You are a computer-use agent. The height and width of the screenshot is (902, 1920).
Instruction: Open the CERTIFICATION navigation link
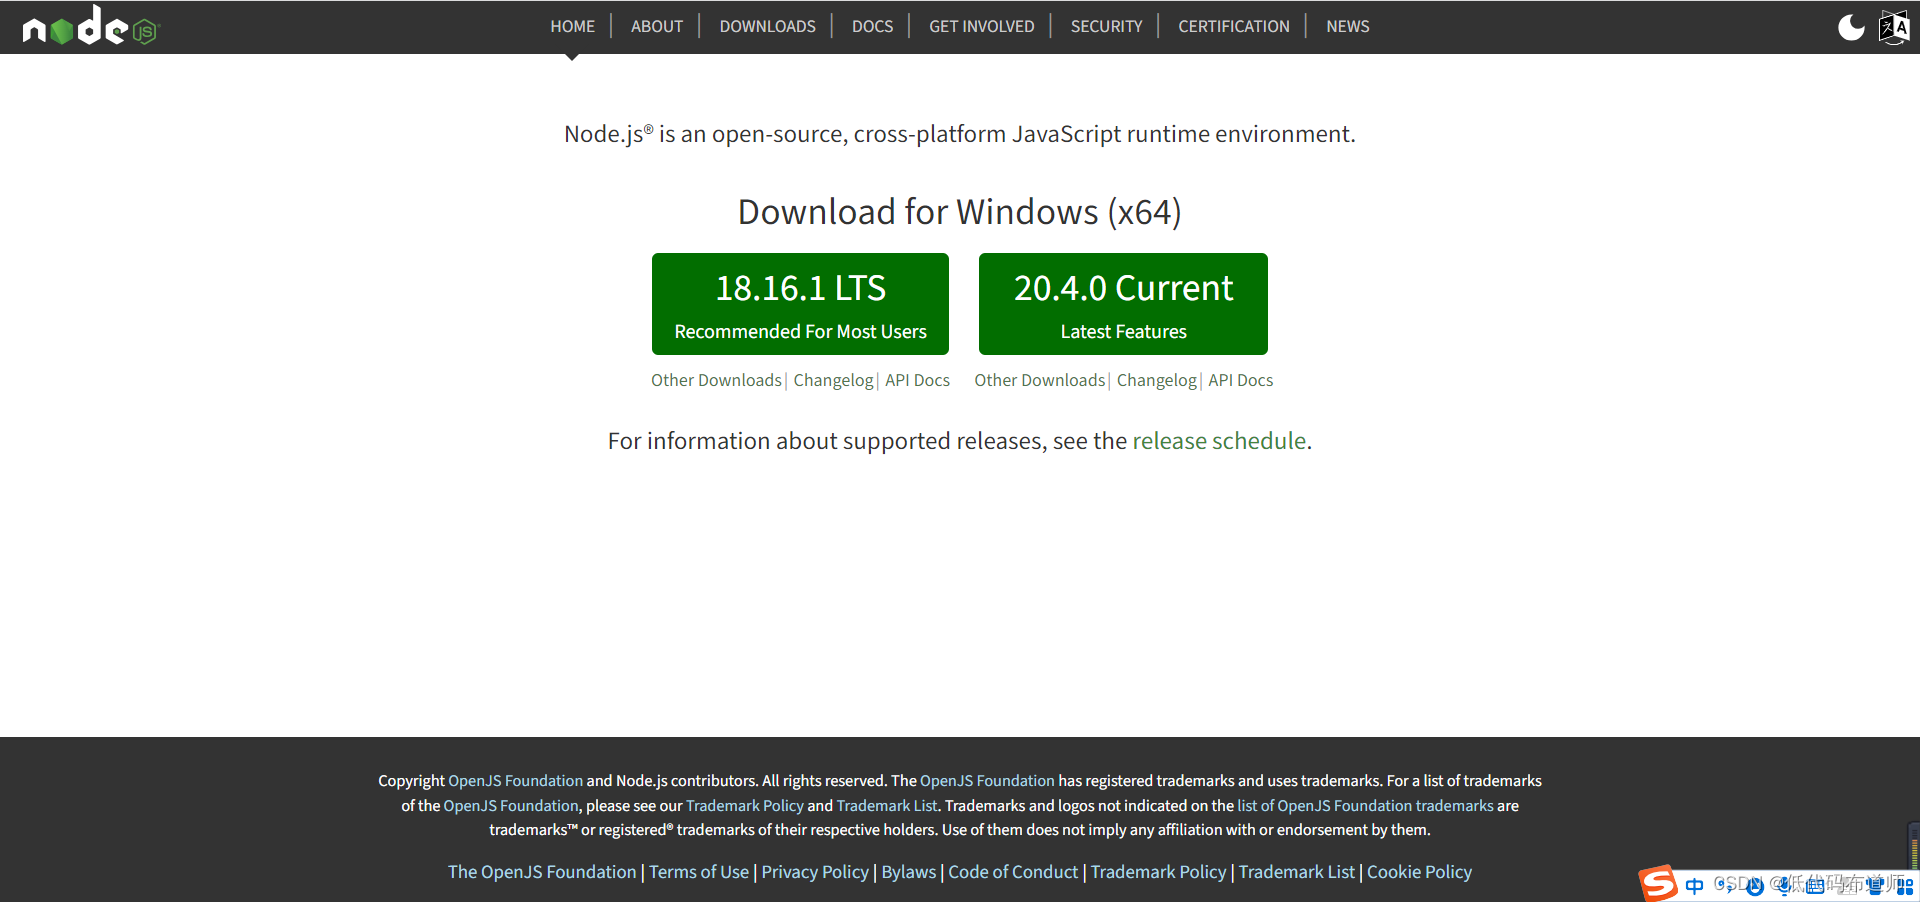(1233, 26)
